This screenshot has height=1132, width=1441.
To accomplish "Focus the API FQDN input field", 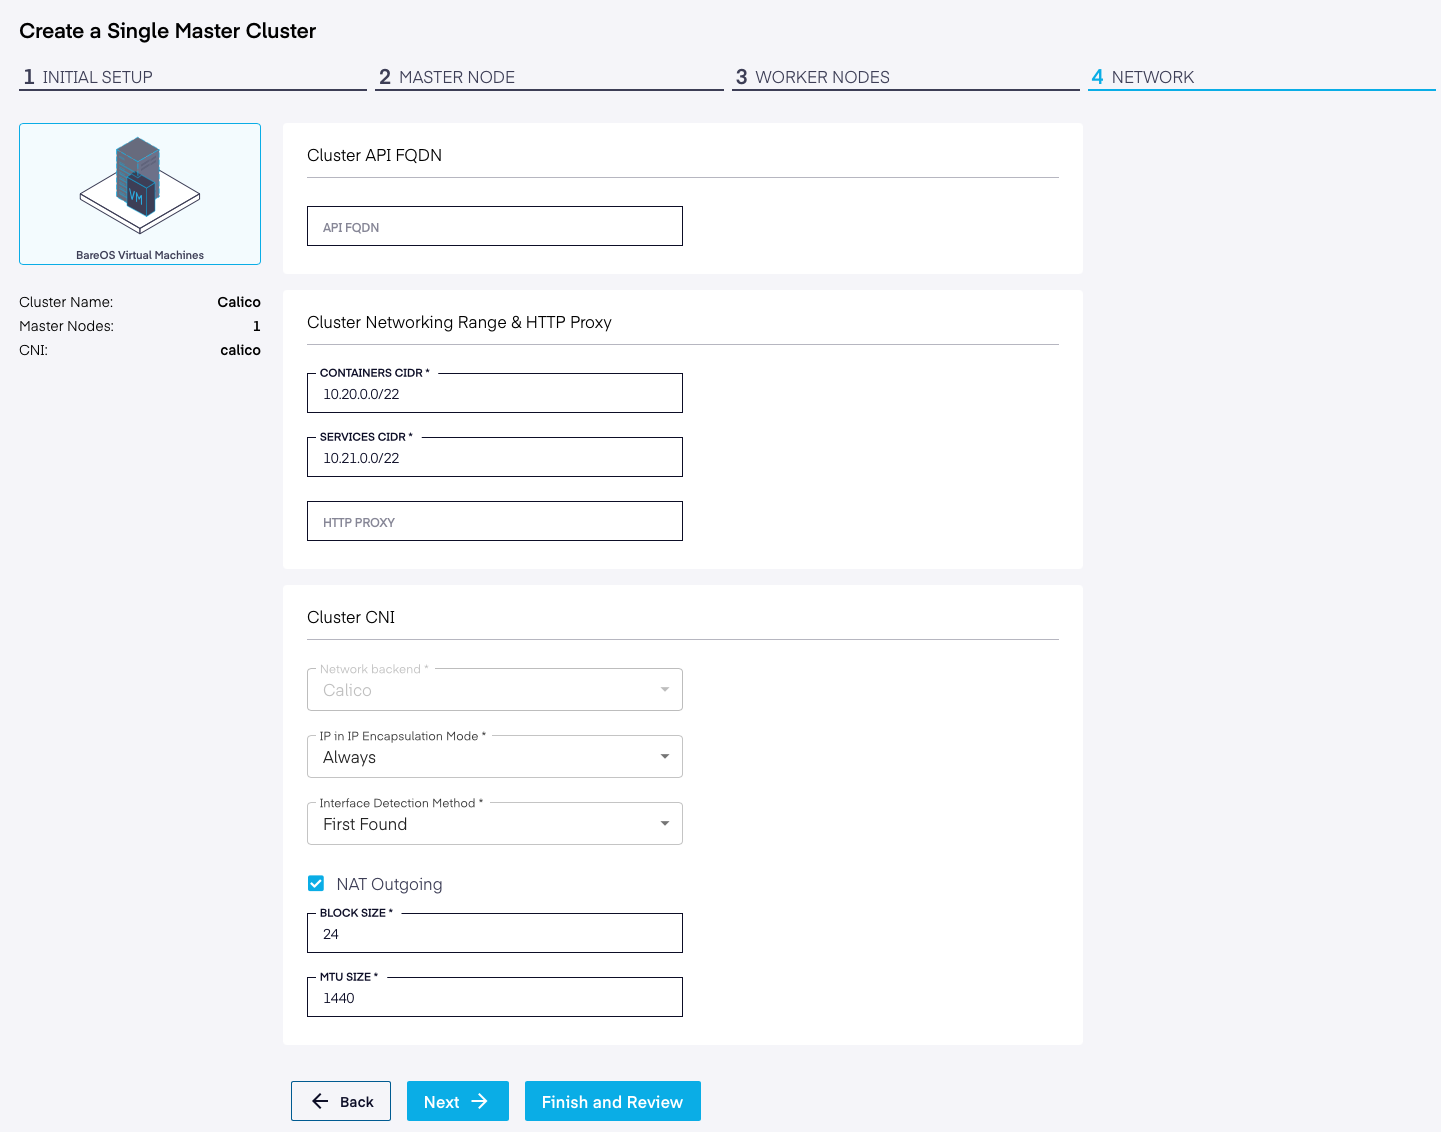I will pos(494,227).
